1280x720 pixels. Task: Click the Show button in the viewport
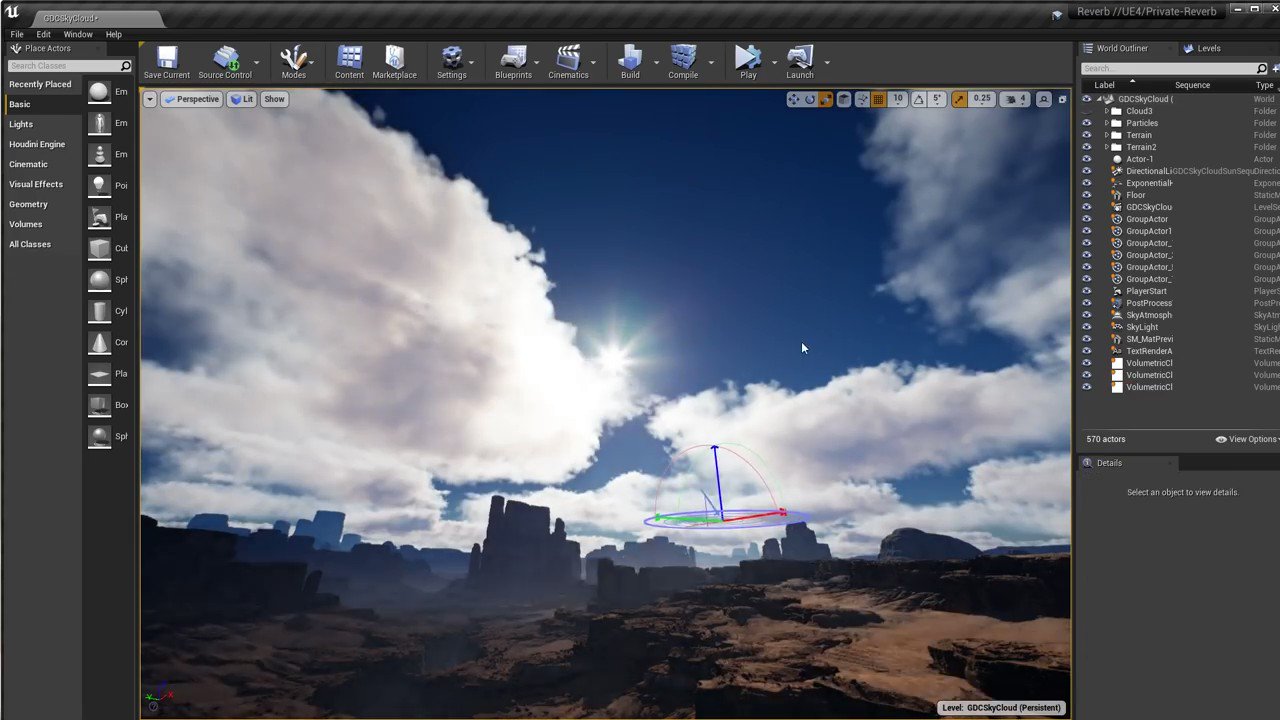274,99
